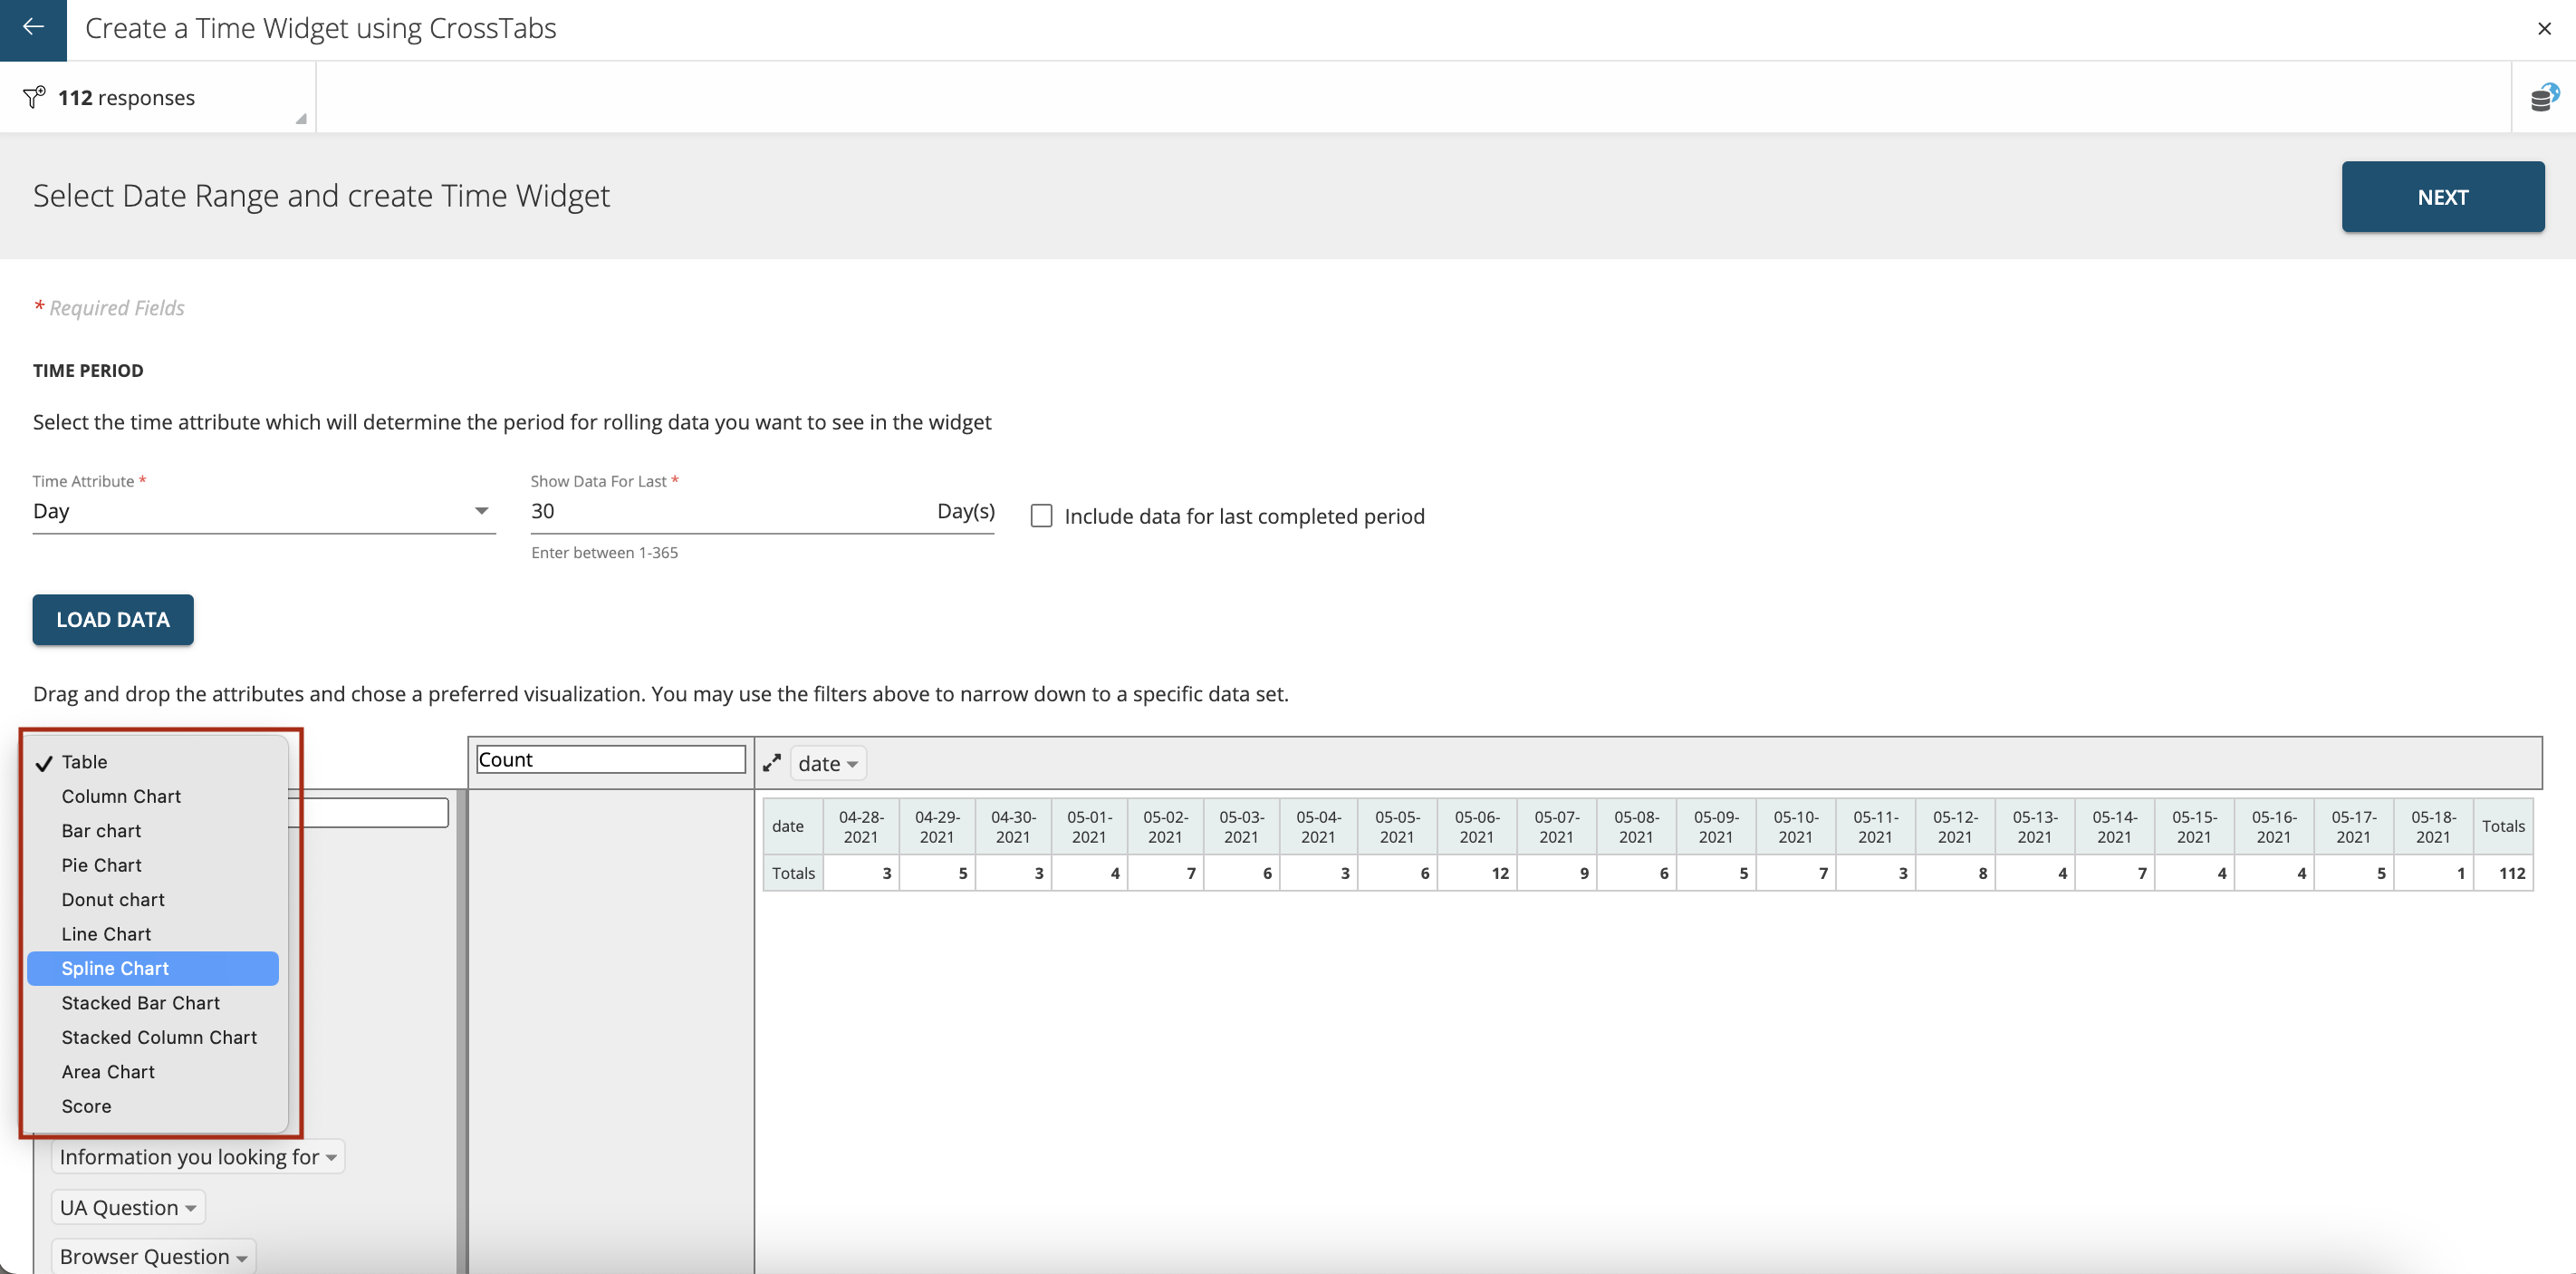Viewport: 2576px width, 1274px height.
Task: Click the resize corner of responses filter
Action: pos(300,118)
